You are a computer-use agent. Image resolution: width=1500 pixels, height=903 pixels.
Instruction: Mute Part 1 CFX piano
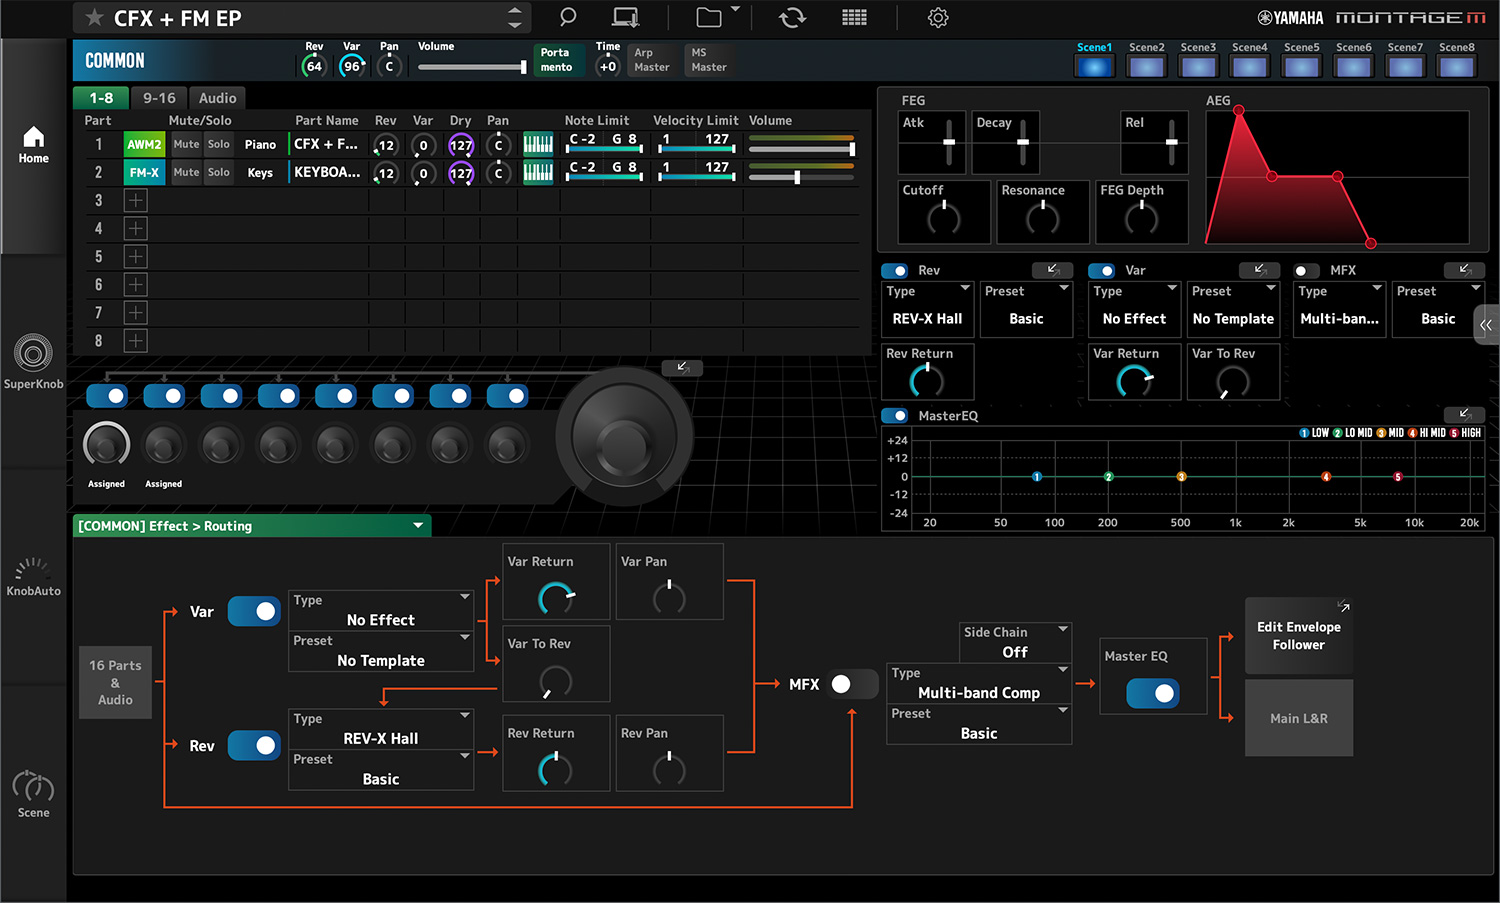186,144
